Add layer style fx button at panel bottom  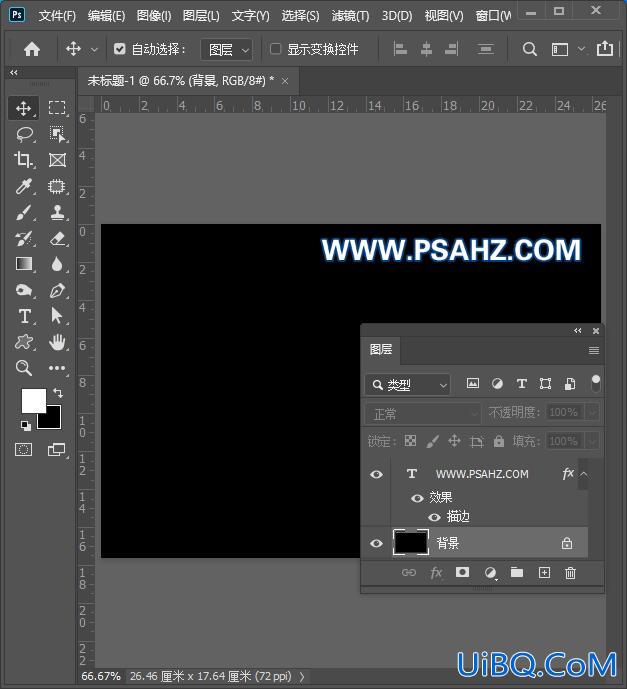tap(436, 573)
